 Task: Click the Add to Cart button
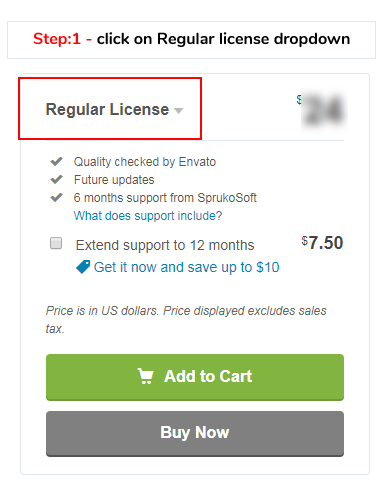[x=195, y=377]
